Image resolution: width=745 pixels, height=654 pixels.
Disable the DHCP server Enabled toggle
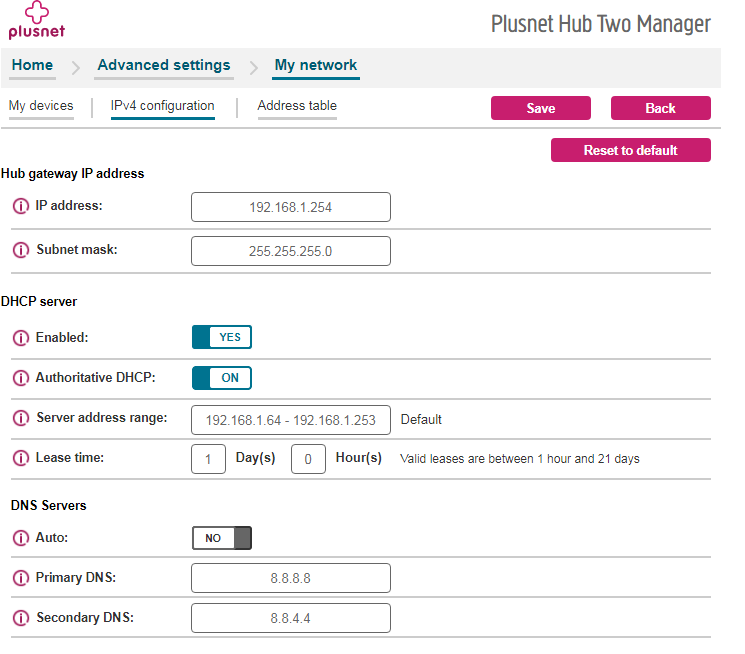pos(222,337)
